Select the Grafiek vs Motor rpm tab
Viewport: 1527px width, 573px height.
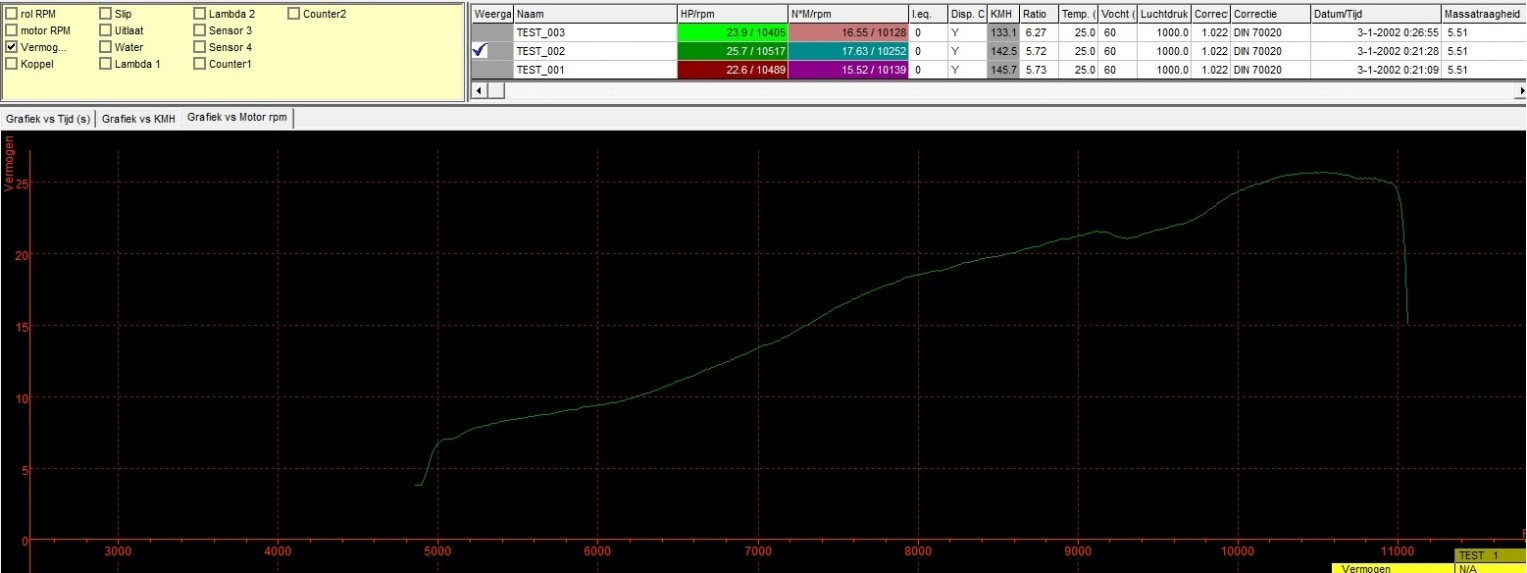point(236,118)
